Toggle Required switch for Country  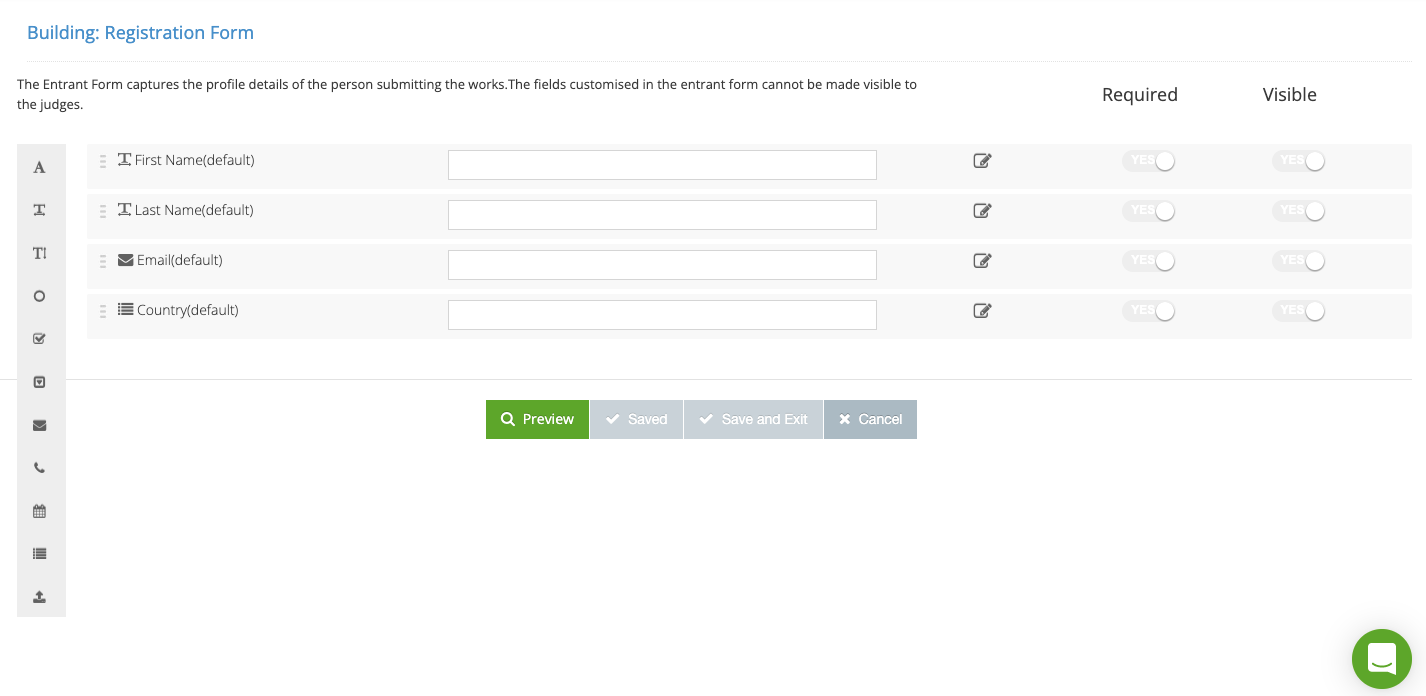click(1148, 311)
